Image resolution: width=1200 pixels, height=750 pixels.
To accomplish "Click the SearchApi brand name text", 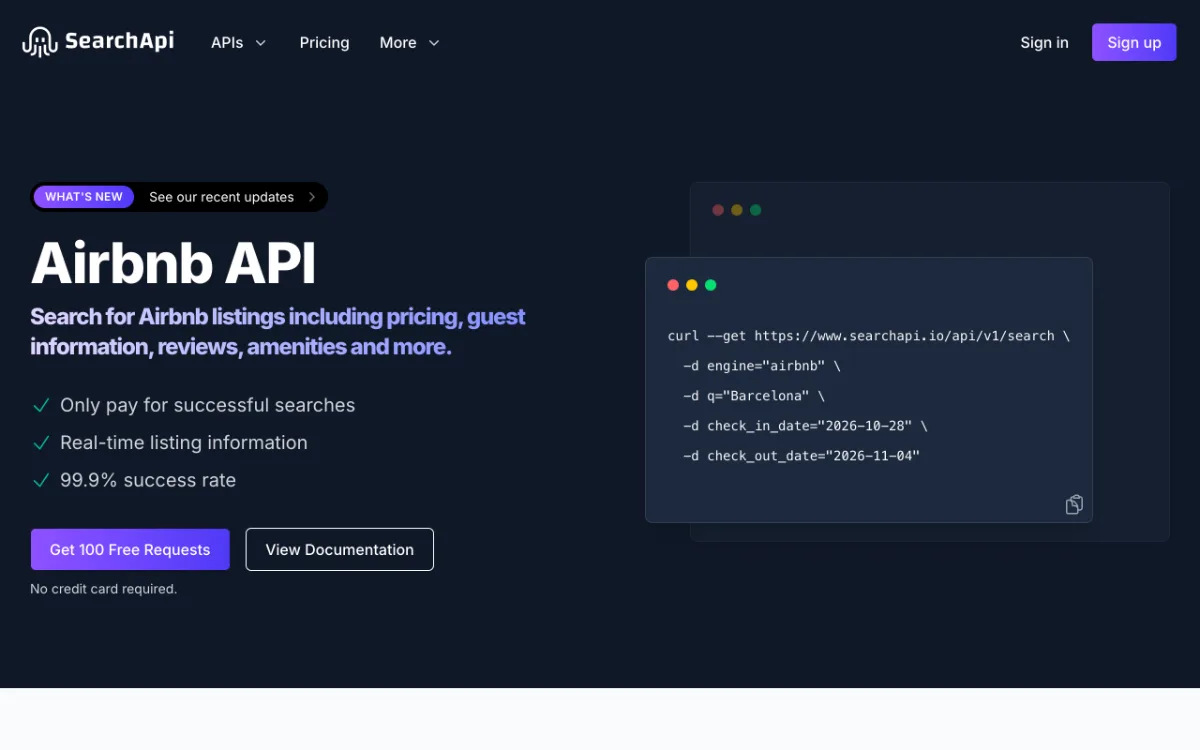I will tap(119, 41).
